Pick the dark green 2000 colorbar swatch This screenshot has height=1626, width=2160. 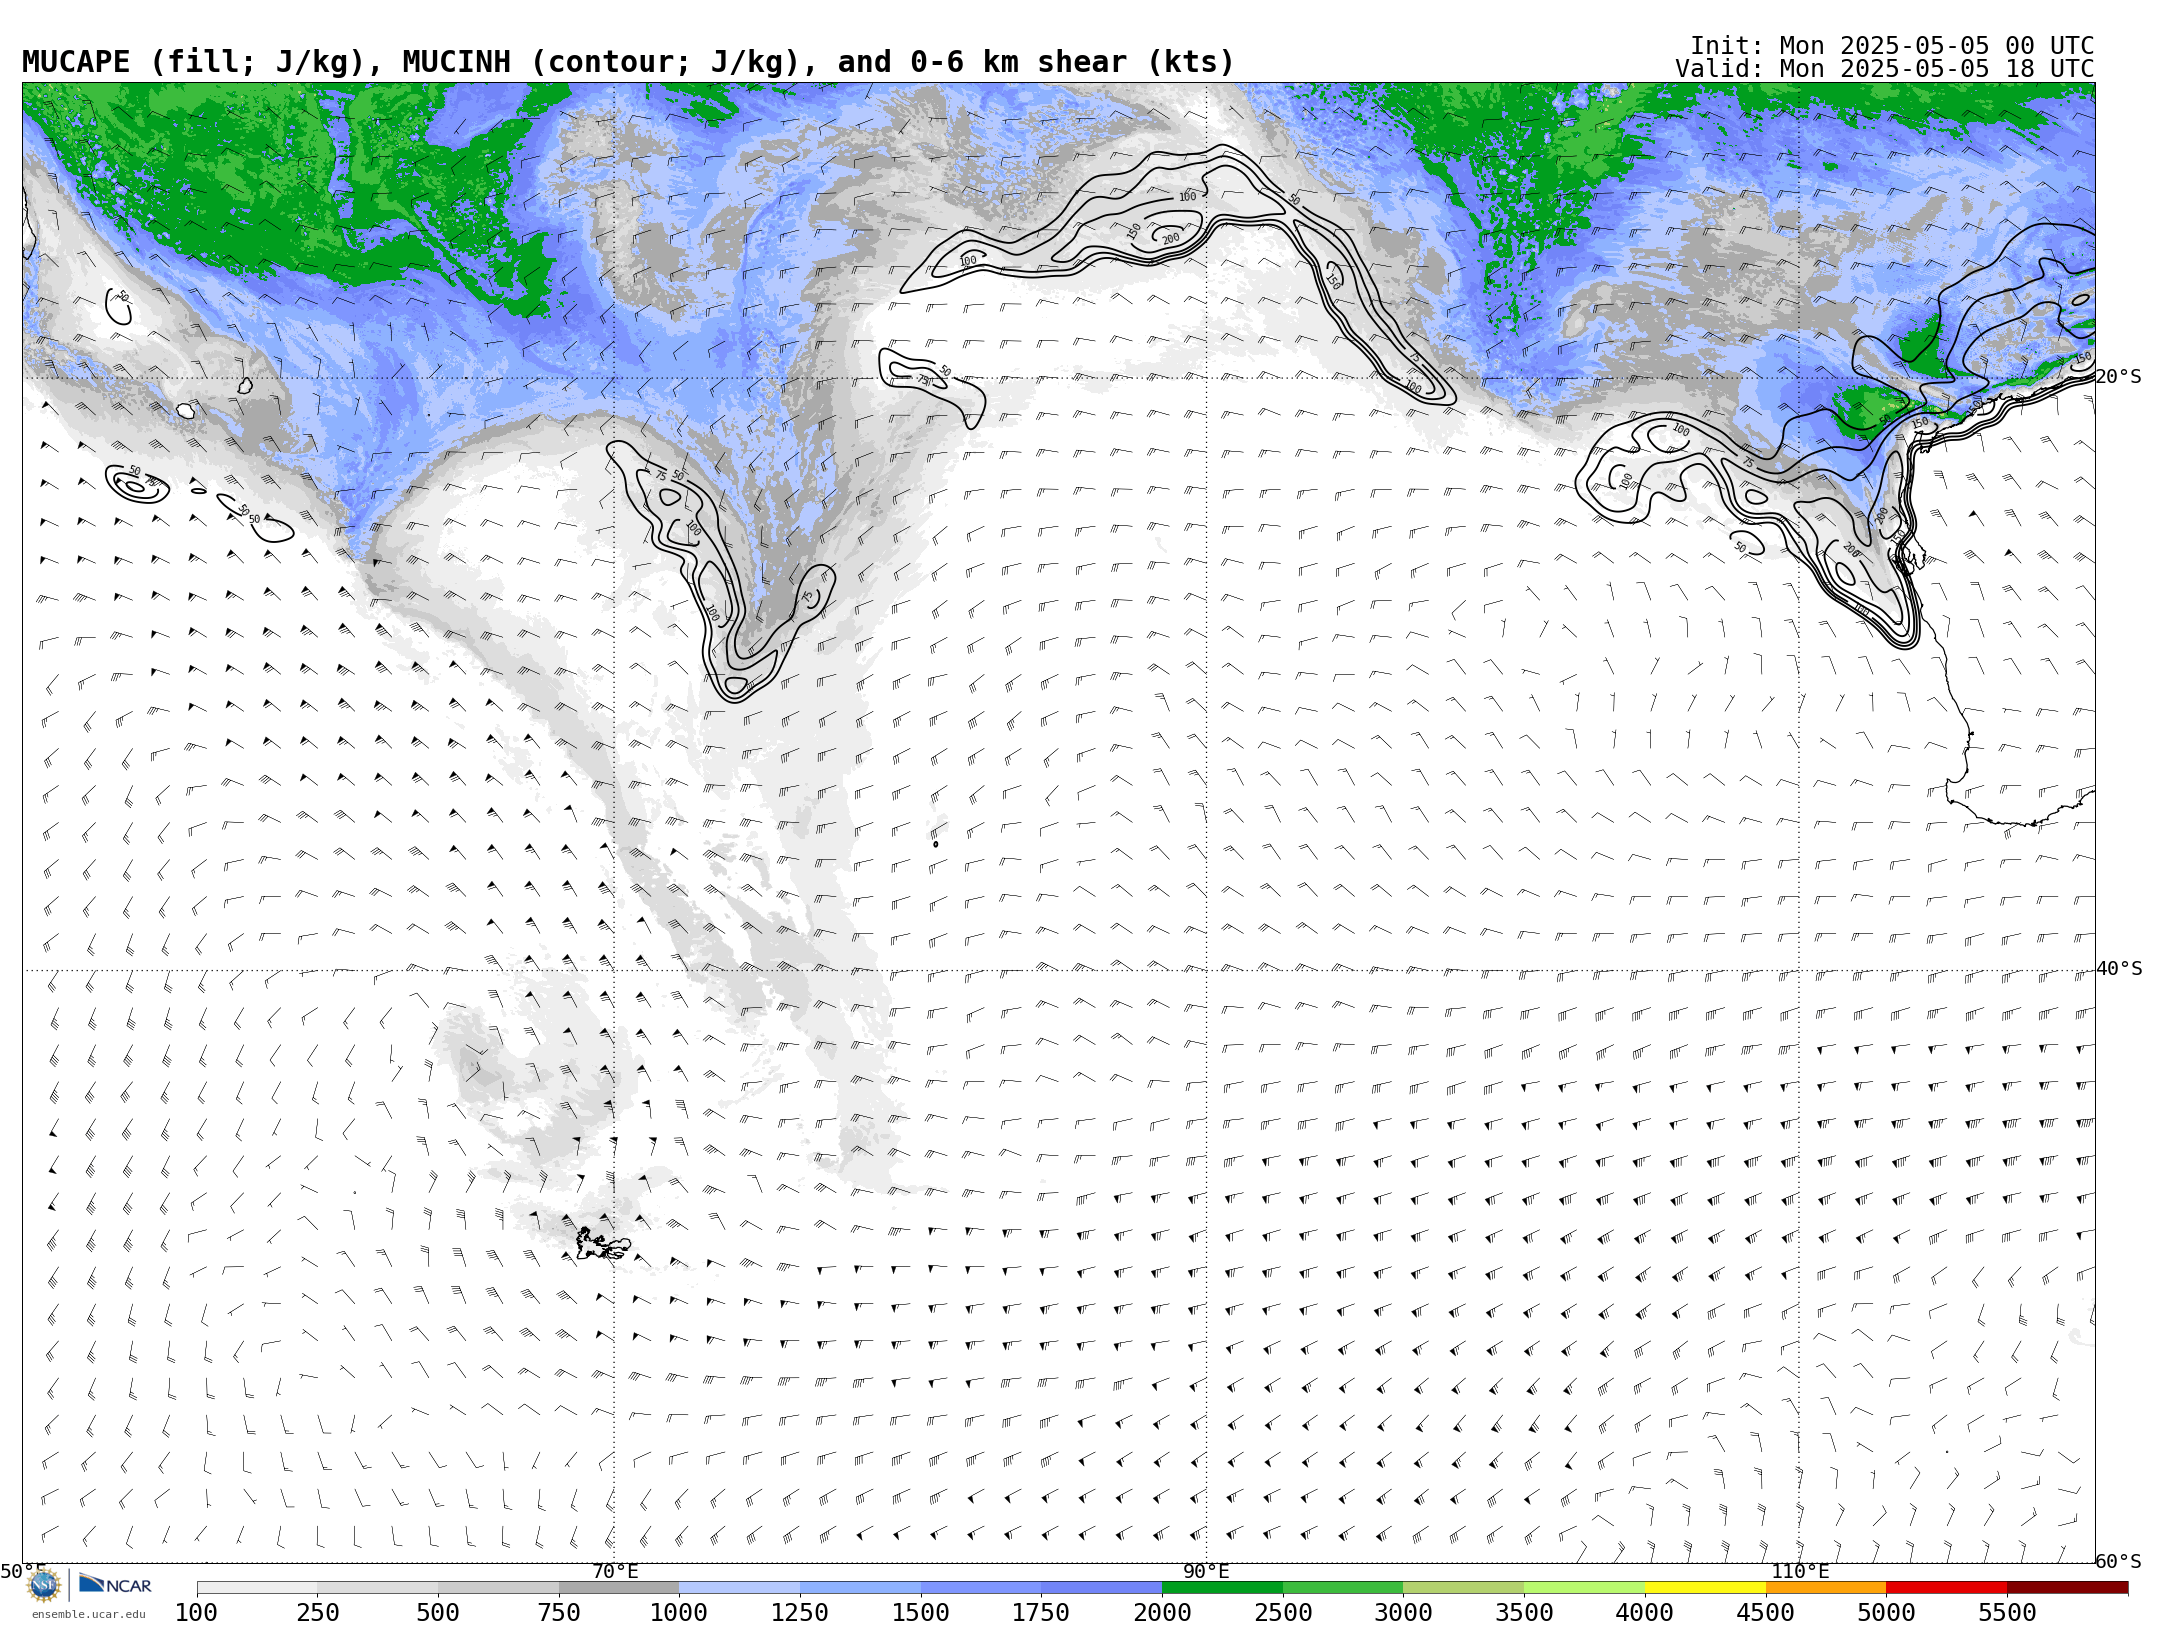pos(1222,1588)
